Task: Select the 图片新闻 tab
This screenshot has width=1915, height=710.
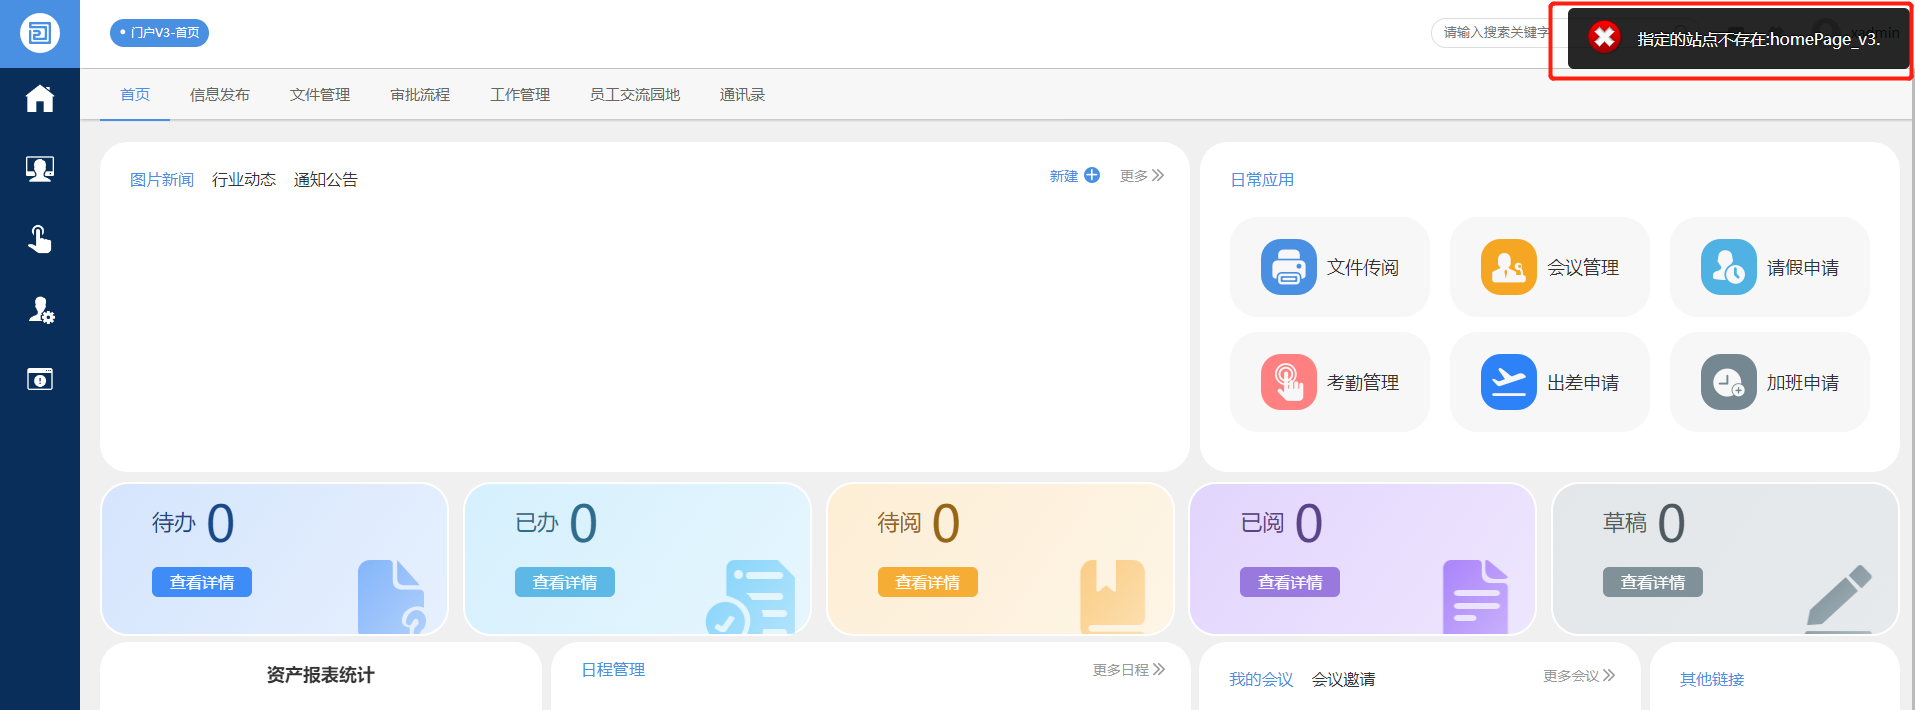Action: [x=162, y=179]
